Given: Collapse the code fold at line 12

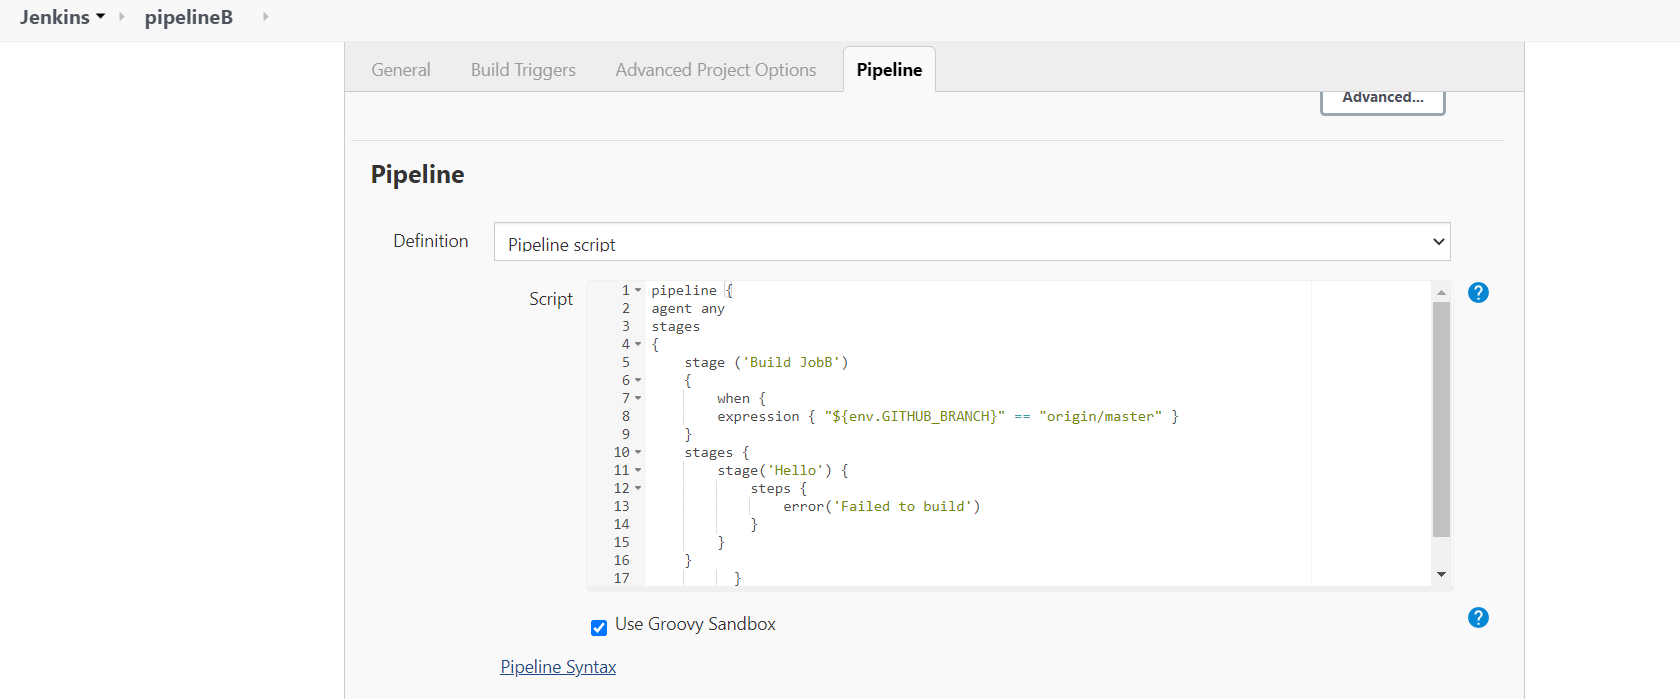Looking at the screenshot, I should (x=638, y=489).
